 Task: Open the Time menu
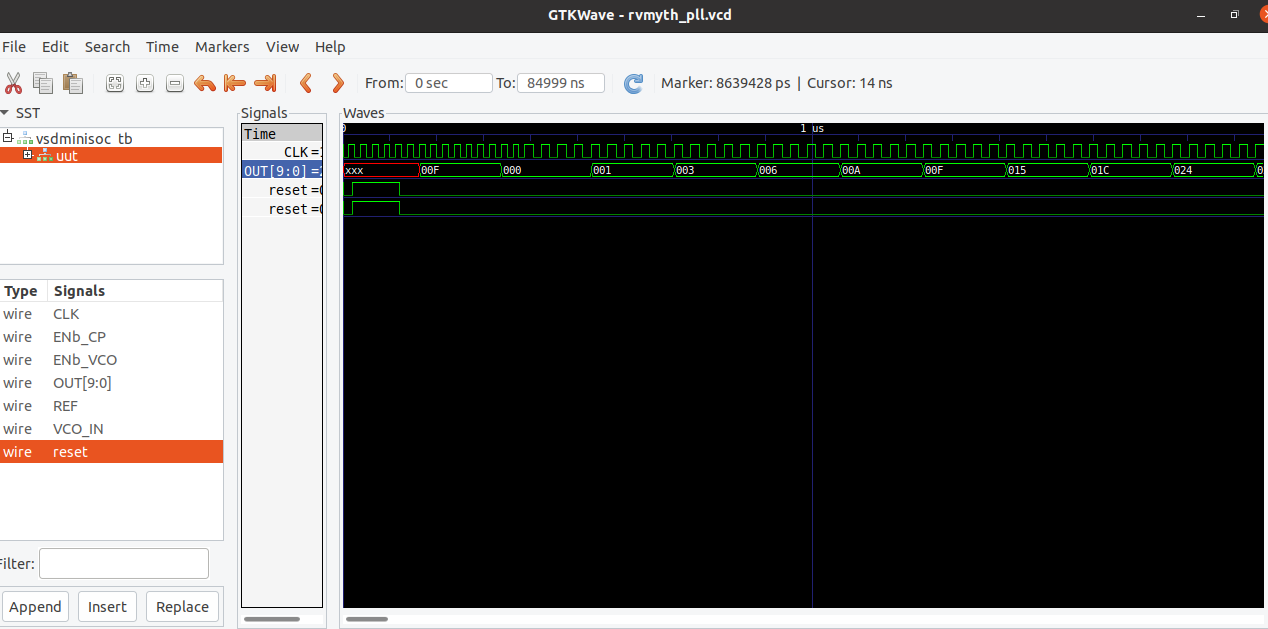[162, 47]
